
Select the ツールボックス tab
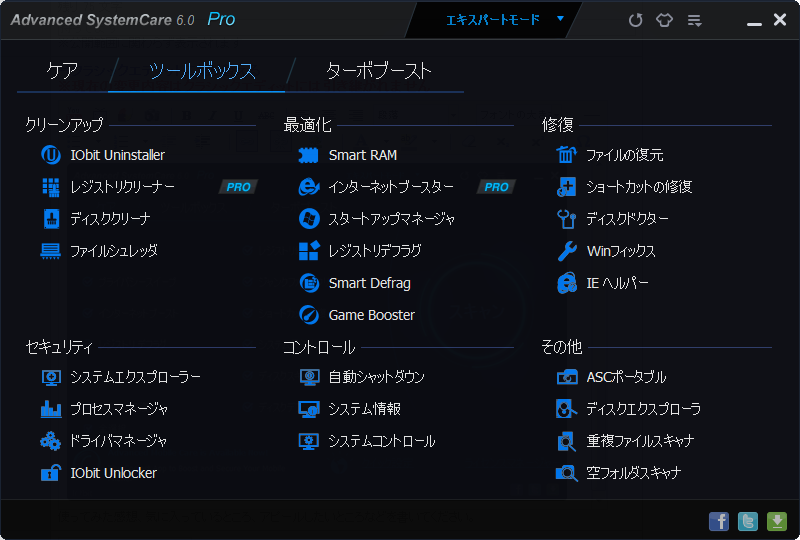click(x=202, y=71)
